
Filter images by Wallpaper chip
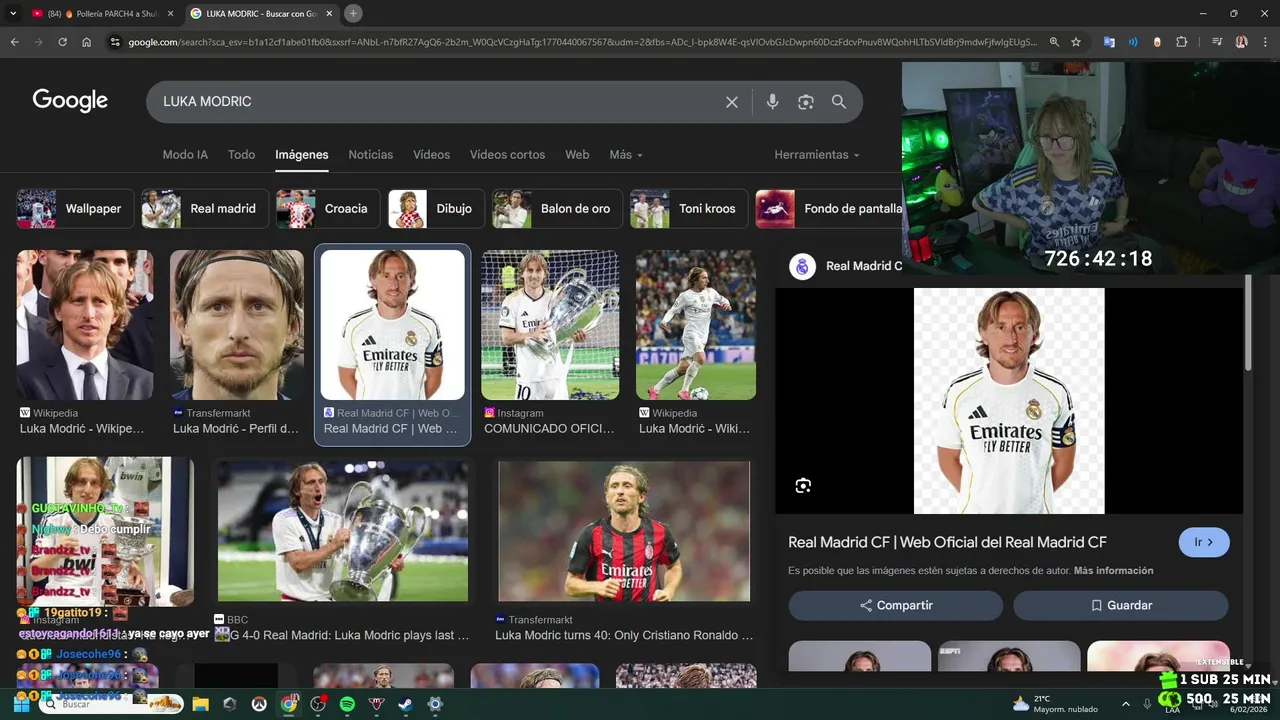[75, 209]
